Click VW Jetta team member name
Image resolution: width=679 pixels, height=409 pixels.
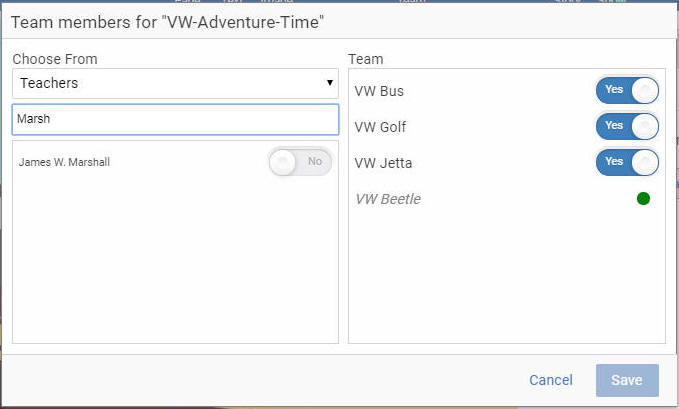click(383, 163)
